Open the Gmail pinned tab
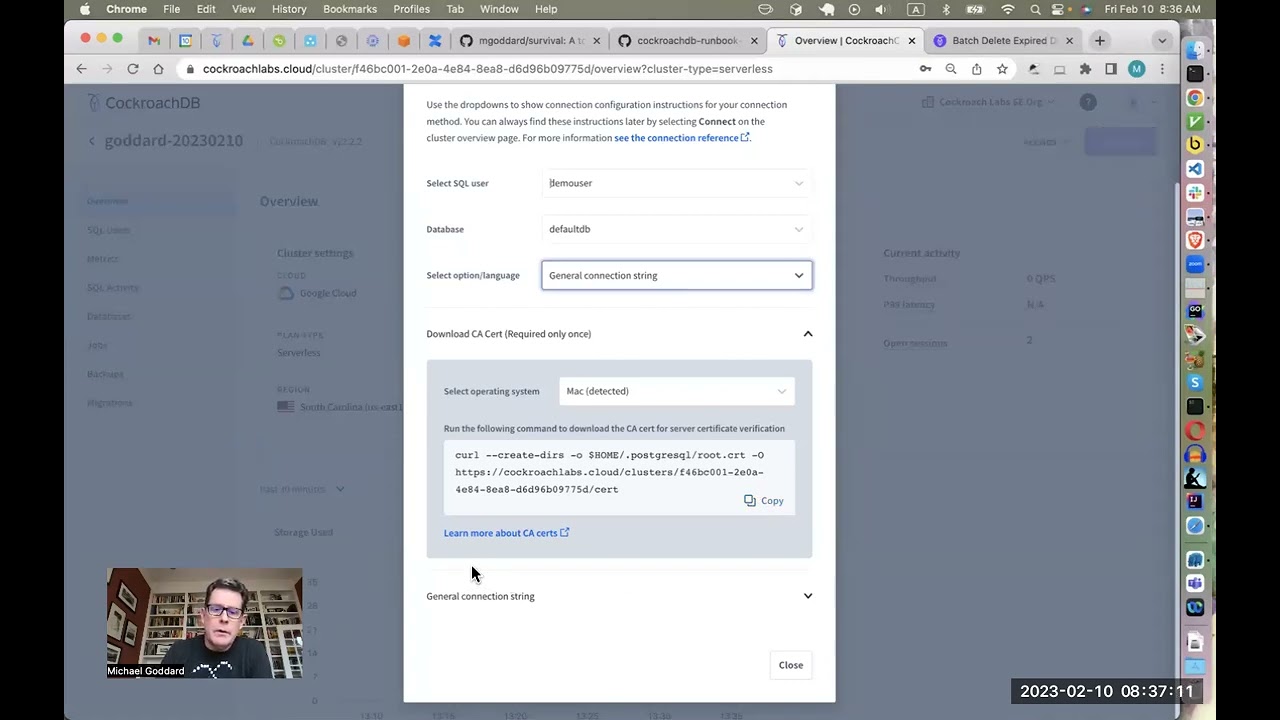This screenshot has height=720, width=1280. 153,41
